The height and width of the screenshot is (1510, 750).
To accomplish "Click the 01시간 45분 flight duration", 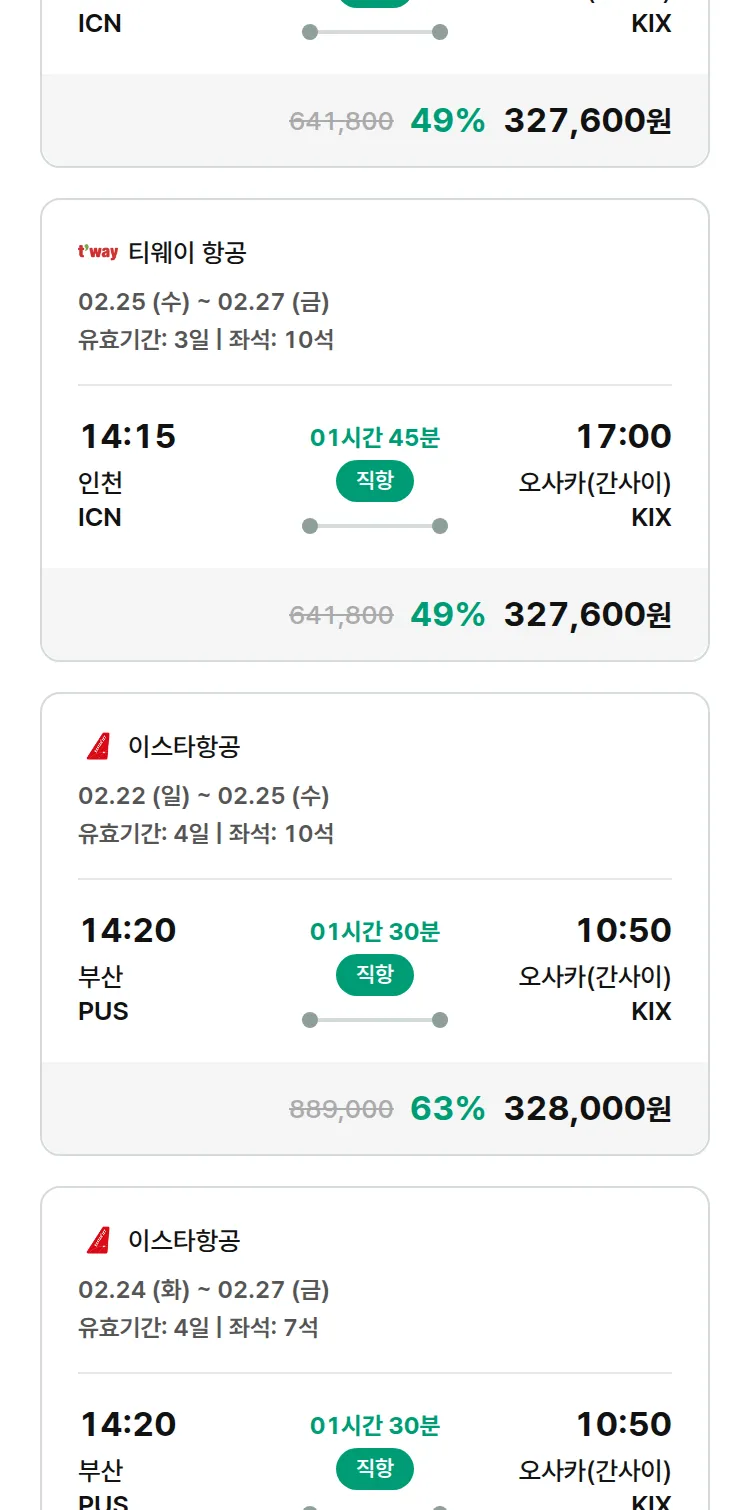I will 375,437.
